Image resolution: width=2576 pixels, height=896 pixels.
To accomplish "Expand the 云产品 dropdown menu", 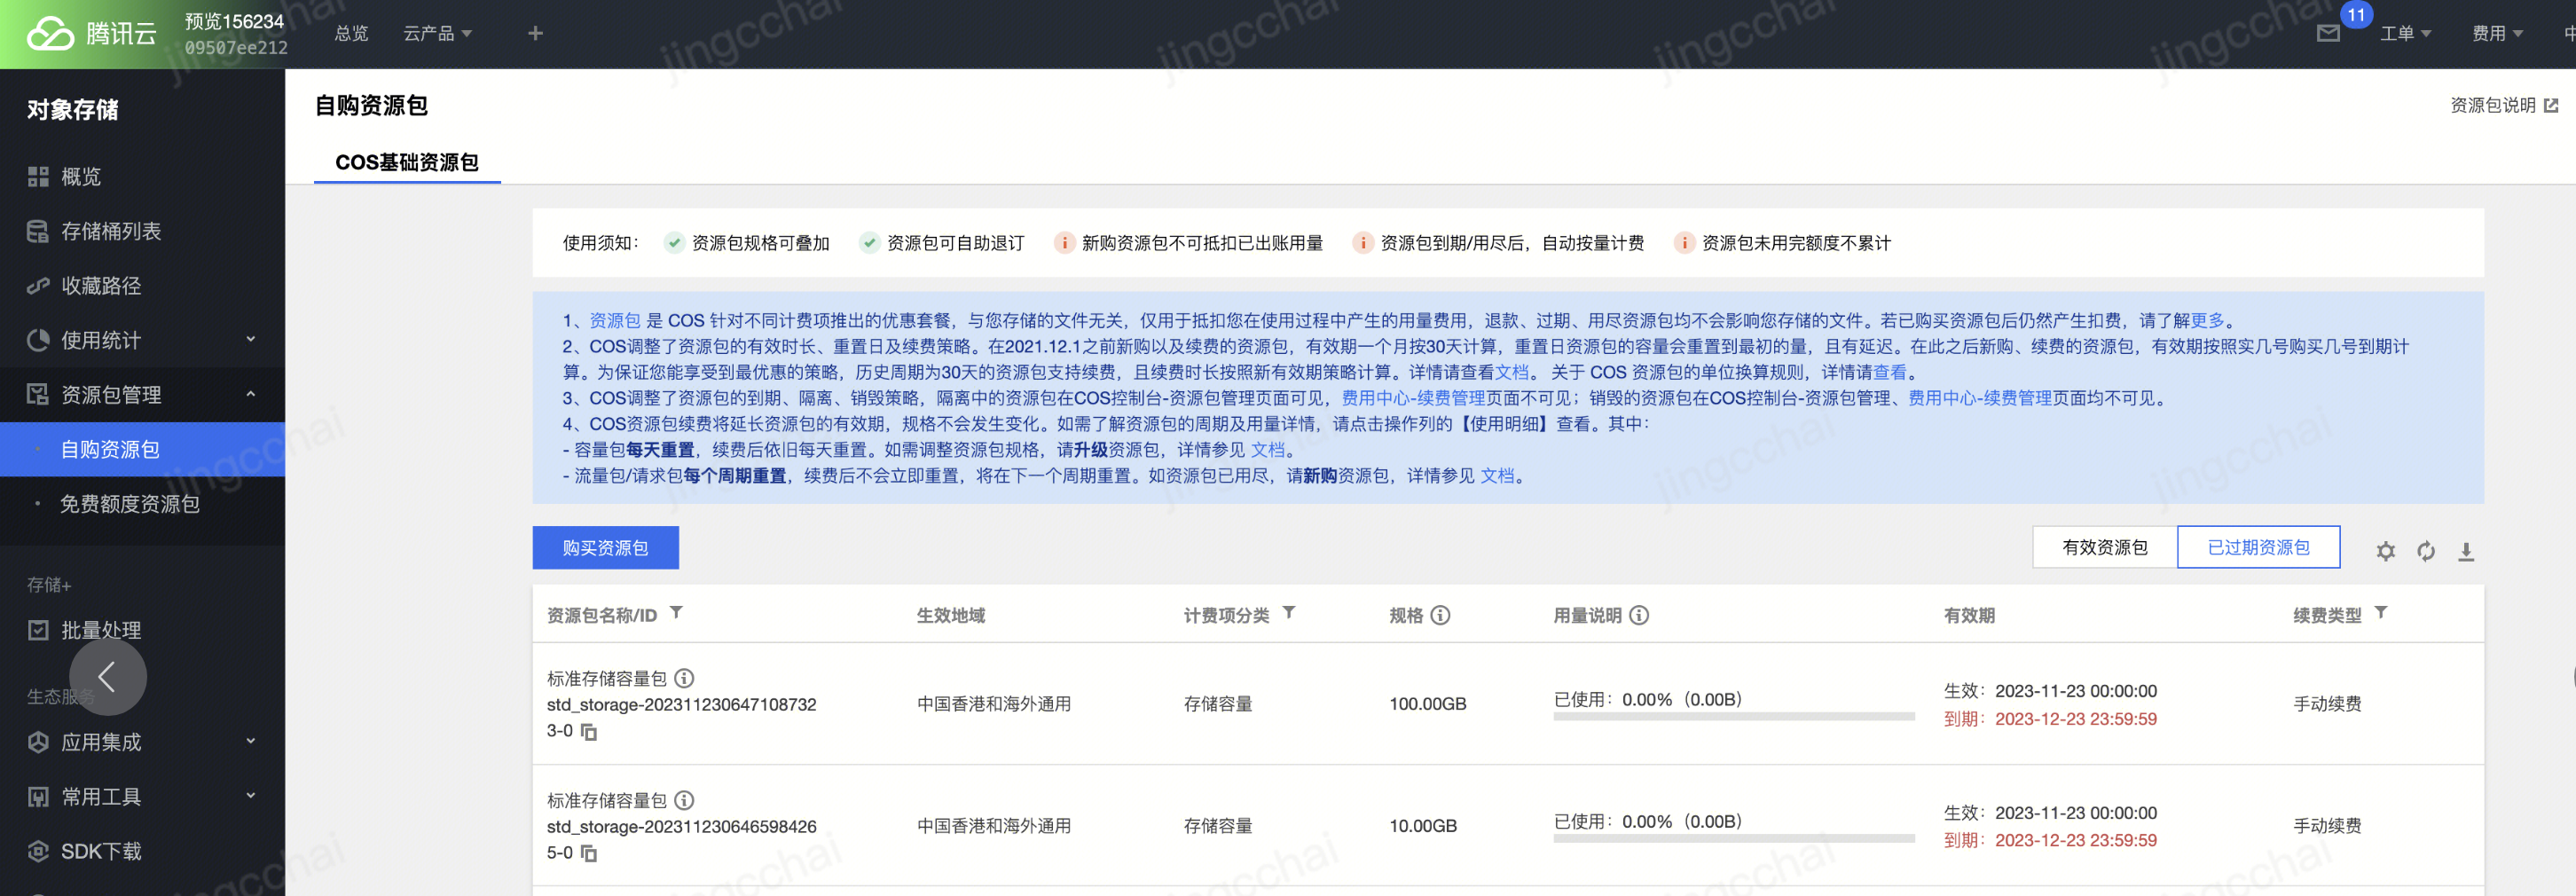I will (x=437, y=34).
